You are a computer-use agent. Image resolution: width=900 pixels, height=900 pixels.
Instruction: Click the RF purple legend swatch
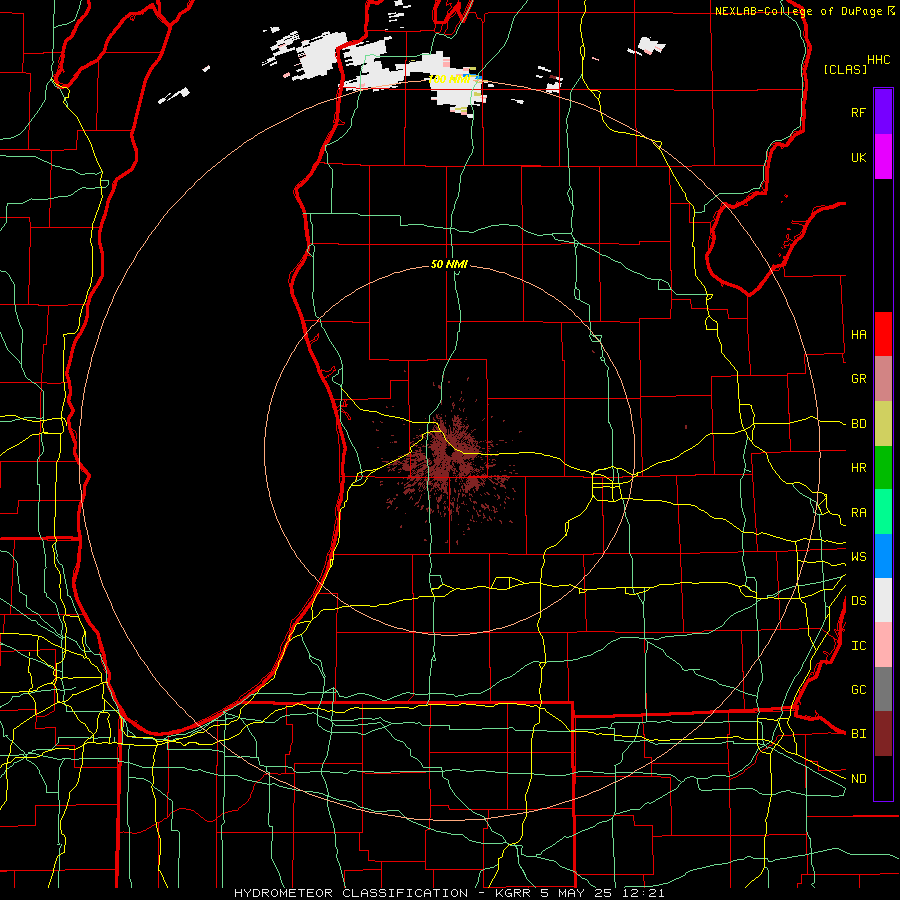(x=883, y=112)
